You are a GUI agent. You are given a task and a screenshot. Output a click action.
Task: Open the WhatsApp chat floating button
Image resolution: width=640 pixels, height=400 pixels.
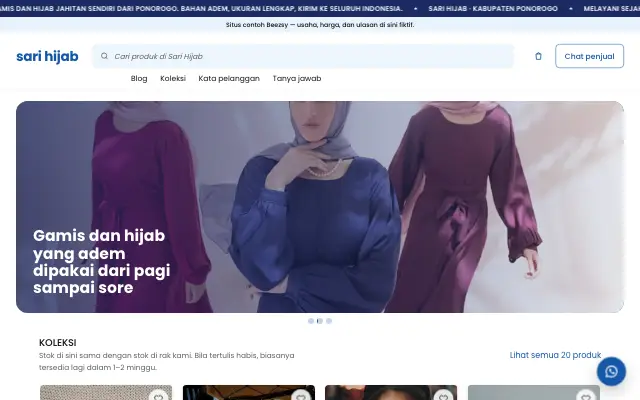click(x=611, y=371)
